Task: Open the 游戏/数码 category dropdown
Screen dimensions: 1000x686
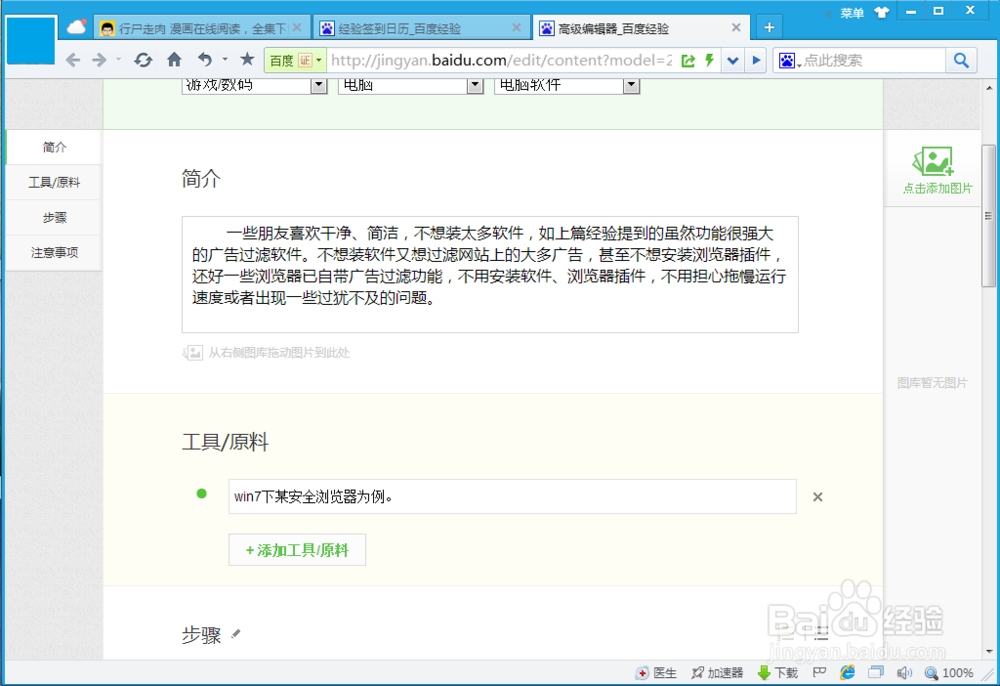Action: coord(318,85)
